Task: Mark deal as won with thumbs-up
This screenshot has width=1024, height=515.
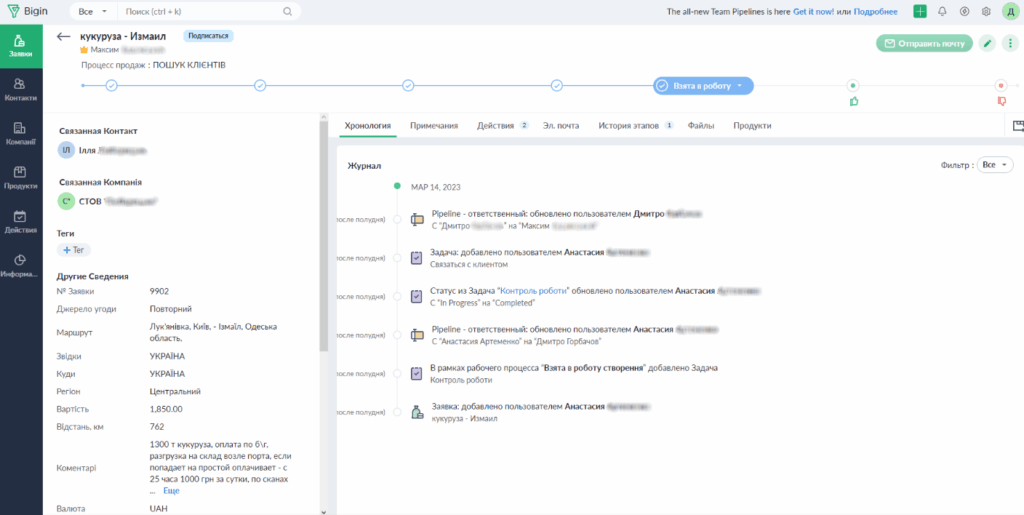Action: (854, 101)
